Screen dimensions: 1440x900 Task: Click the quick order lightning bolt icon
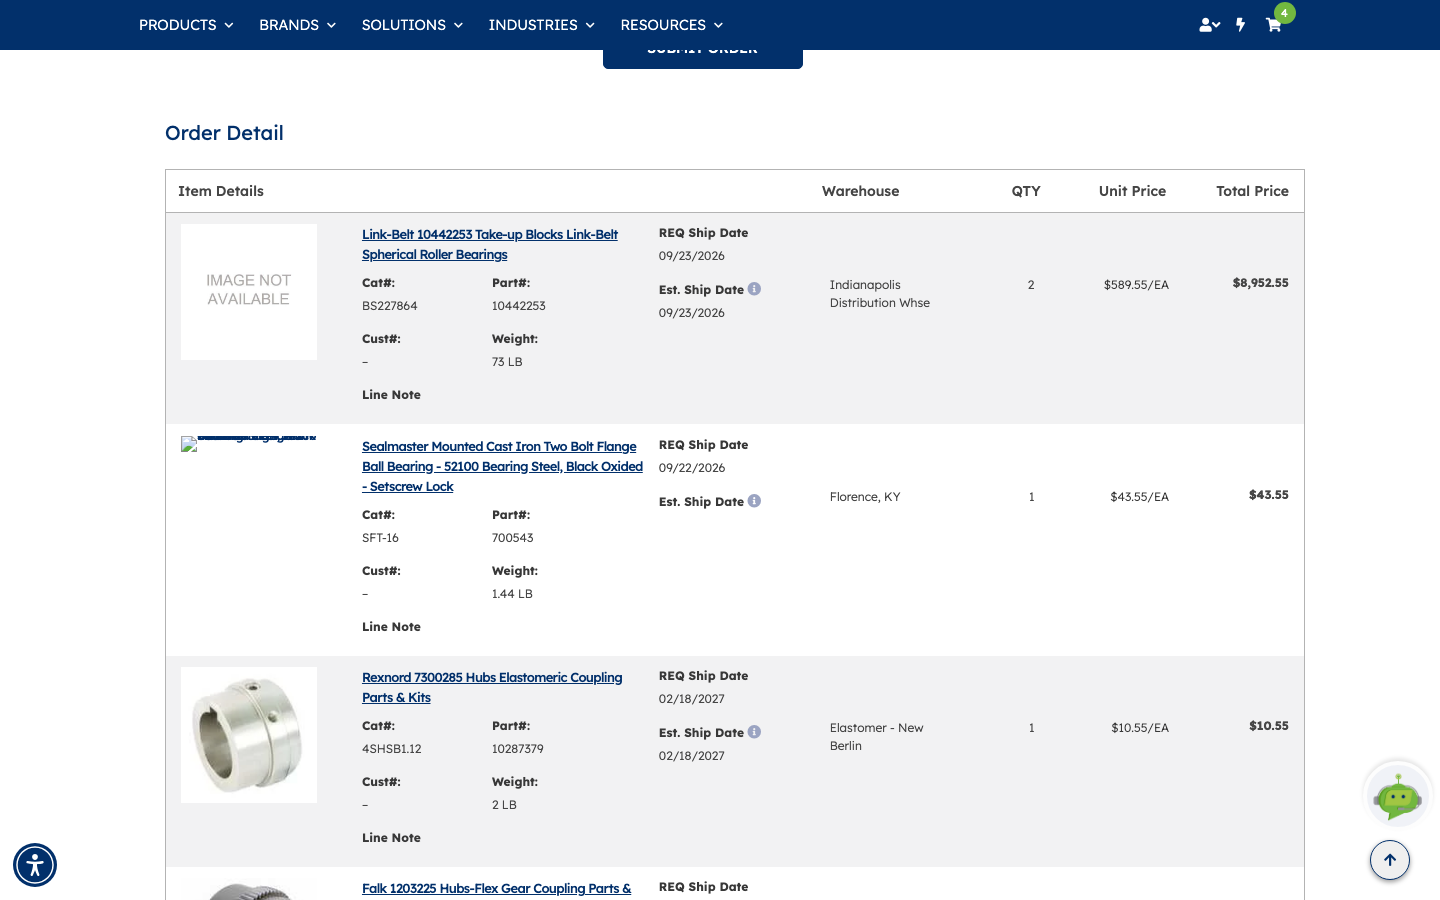(x=1241, y=25)
